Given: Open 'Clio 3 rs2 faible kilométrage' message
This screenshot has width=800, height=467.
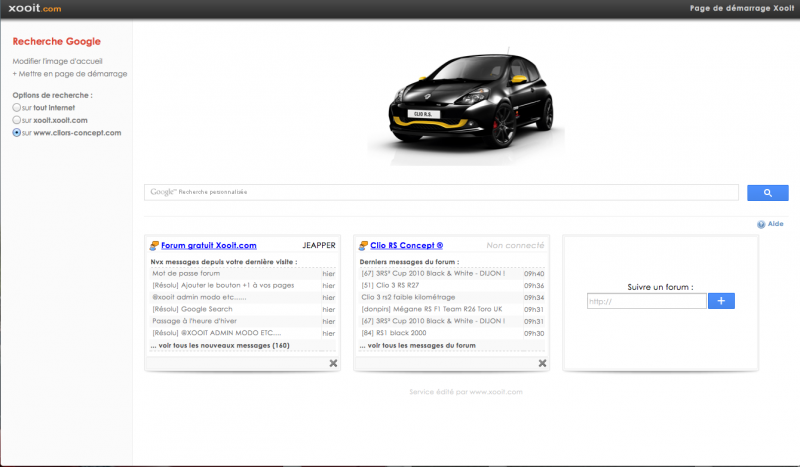Looking at the screenshot, I should pos(408,297).
